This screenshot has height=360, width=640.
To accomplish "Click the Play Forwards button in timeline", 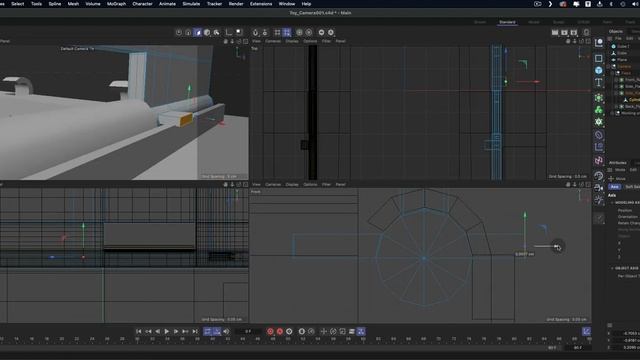I will point(167,331).
